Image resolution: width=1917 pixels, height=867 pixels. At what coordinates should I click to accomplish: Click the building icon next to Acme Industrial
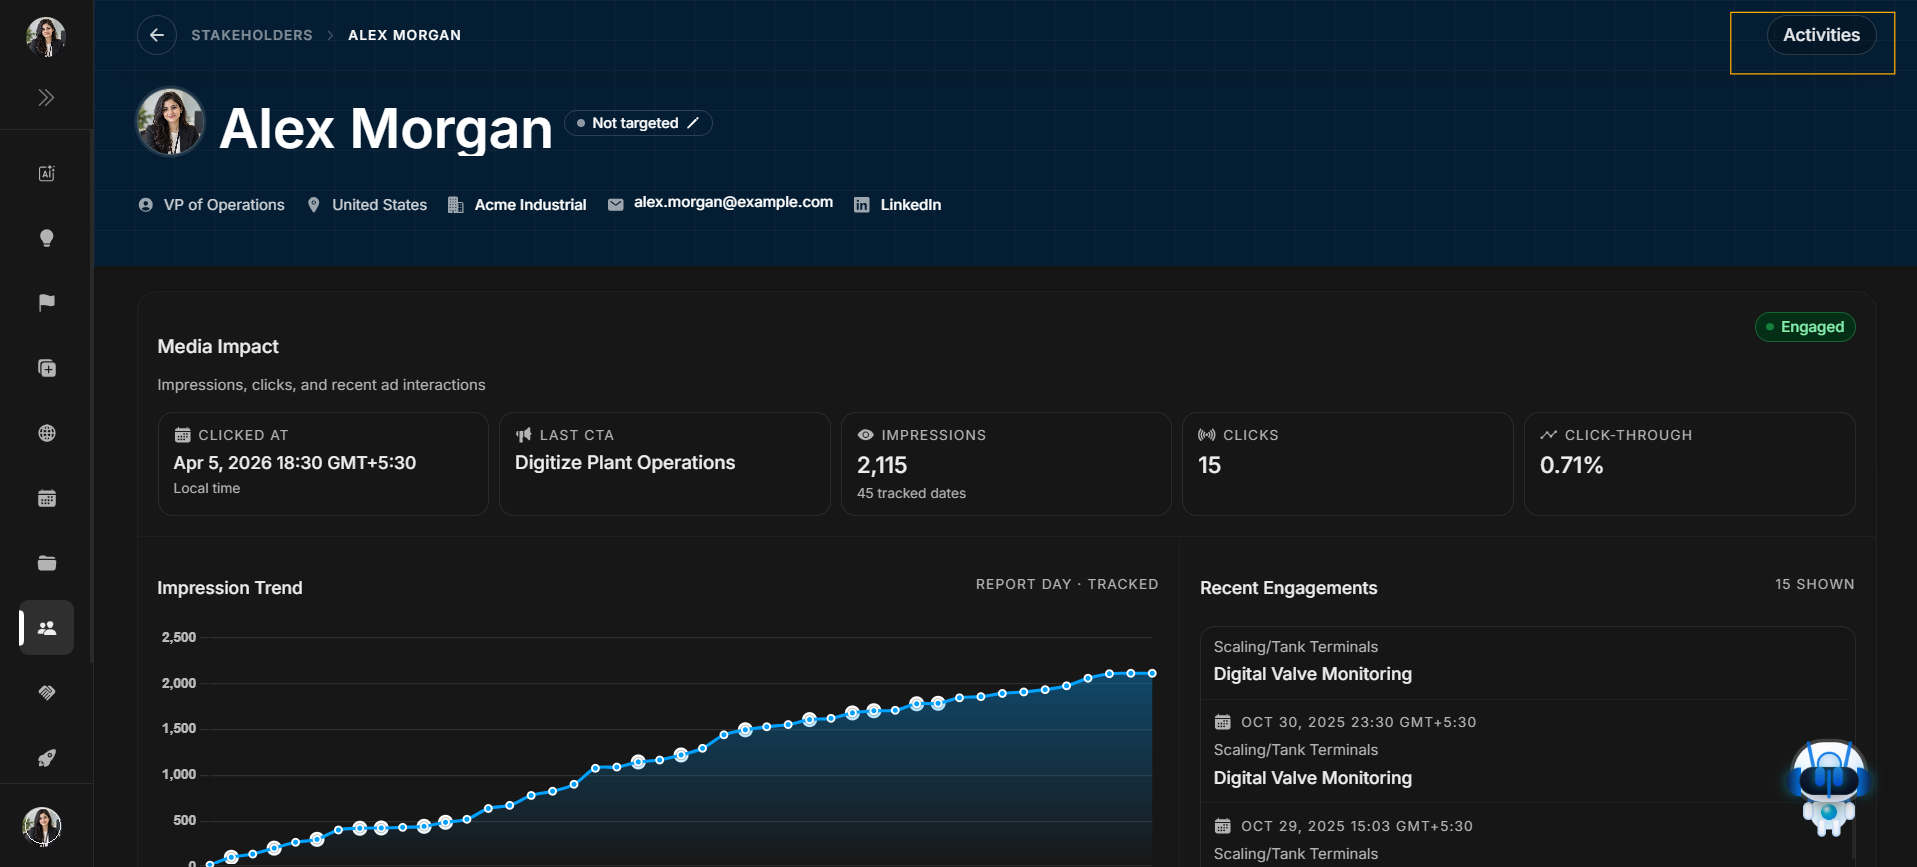pyautogui.click(x=455, y=205)
